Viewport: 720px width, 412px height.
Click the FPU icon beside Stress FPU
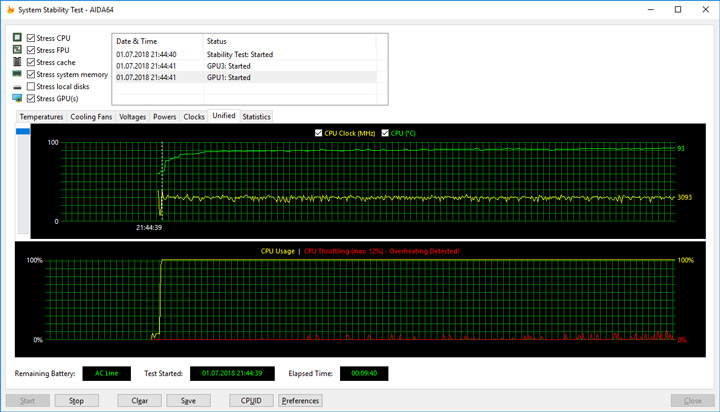click(17, 49)
